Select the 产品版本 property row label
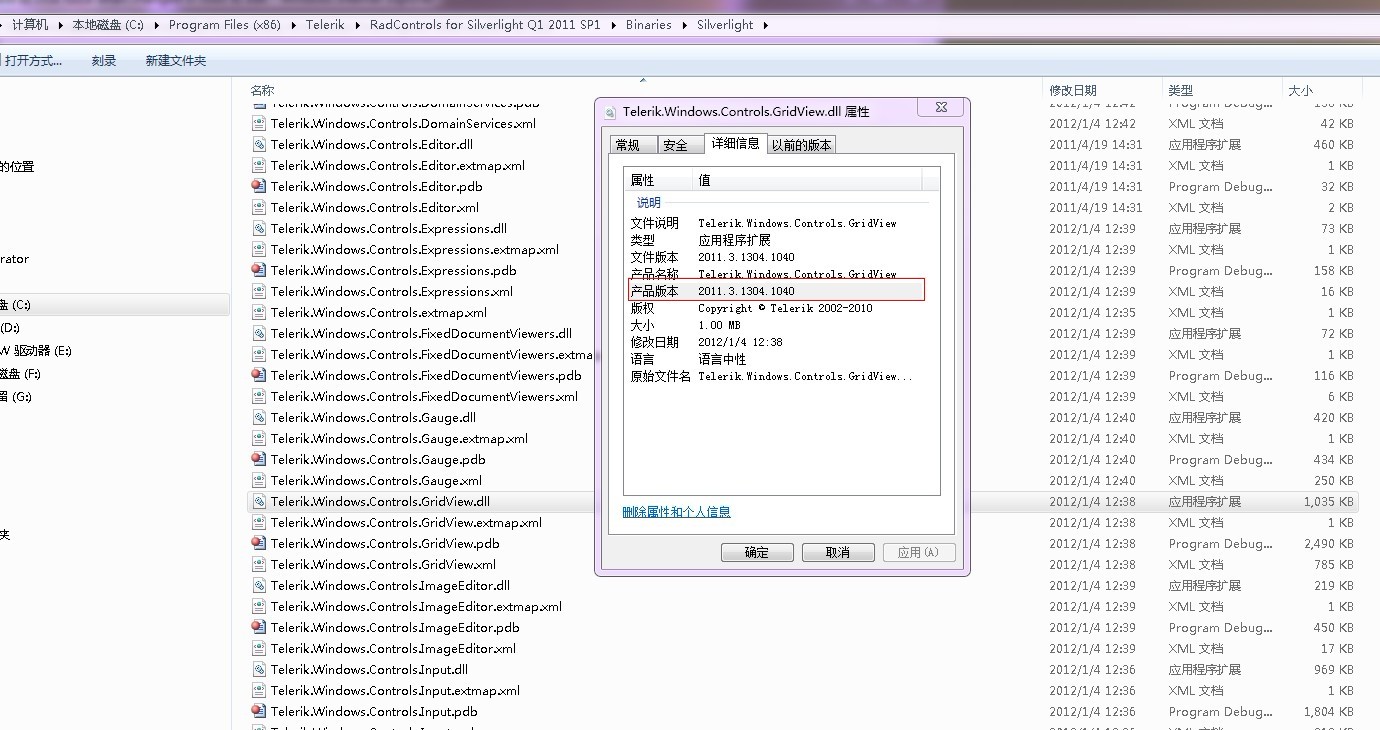The image size is (1380, 730). 654,291
